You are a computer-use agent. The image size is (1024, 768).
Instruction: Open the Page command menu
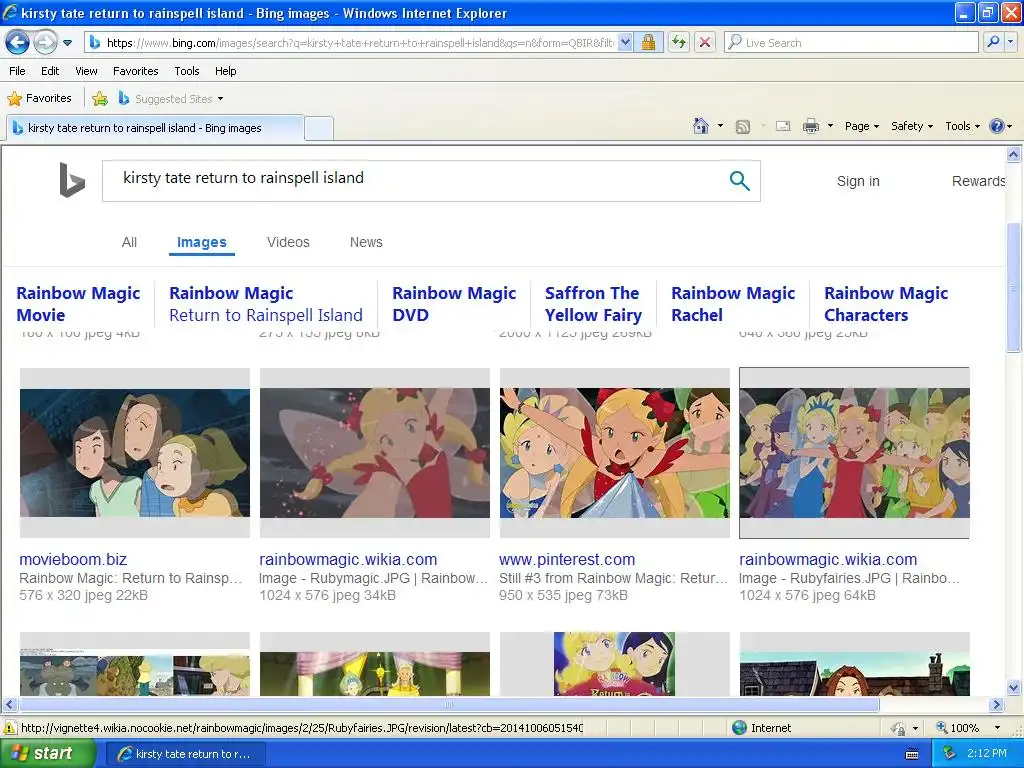(861, 126)
